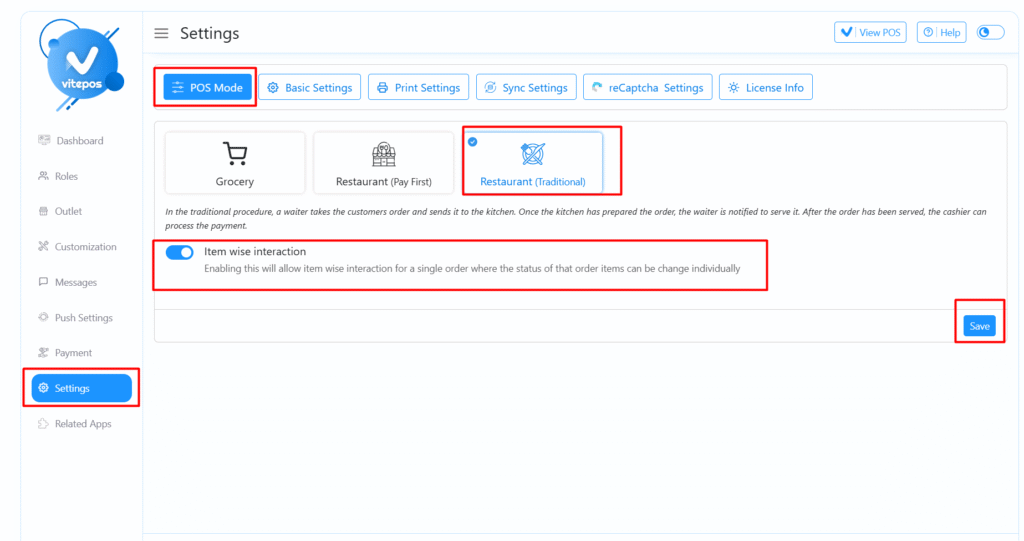Open the reCaptcha Settings tab
1024x541 pixels.
click(x=647, y=88)
